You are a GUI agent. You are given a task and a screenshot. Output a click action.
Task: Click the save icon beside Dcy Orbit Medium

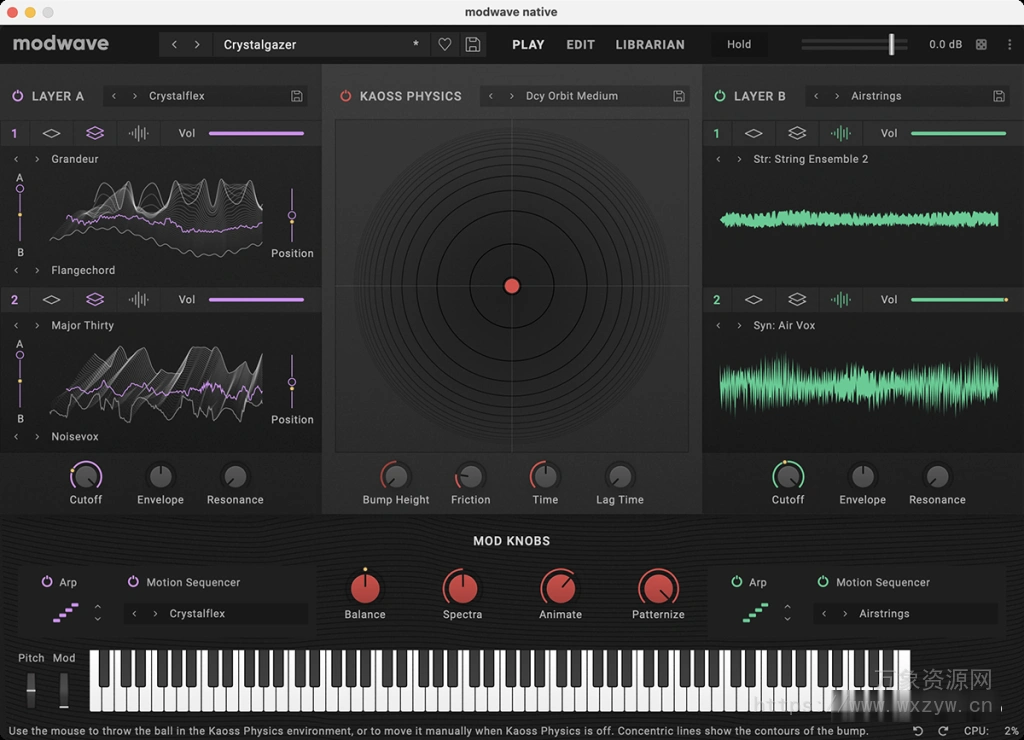tap(678, 96)
